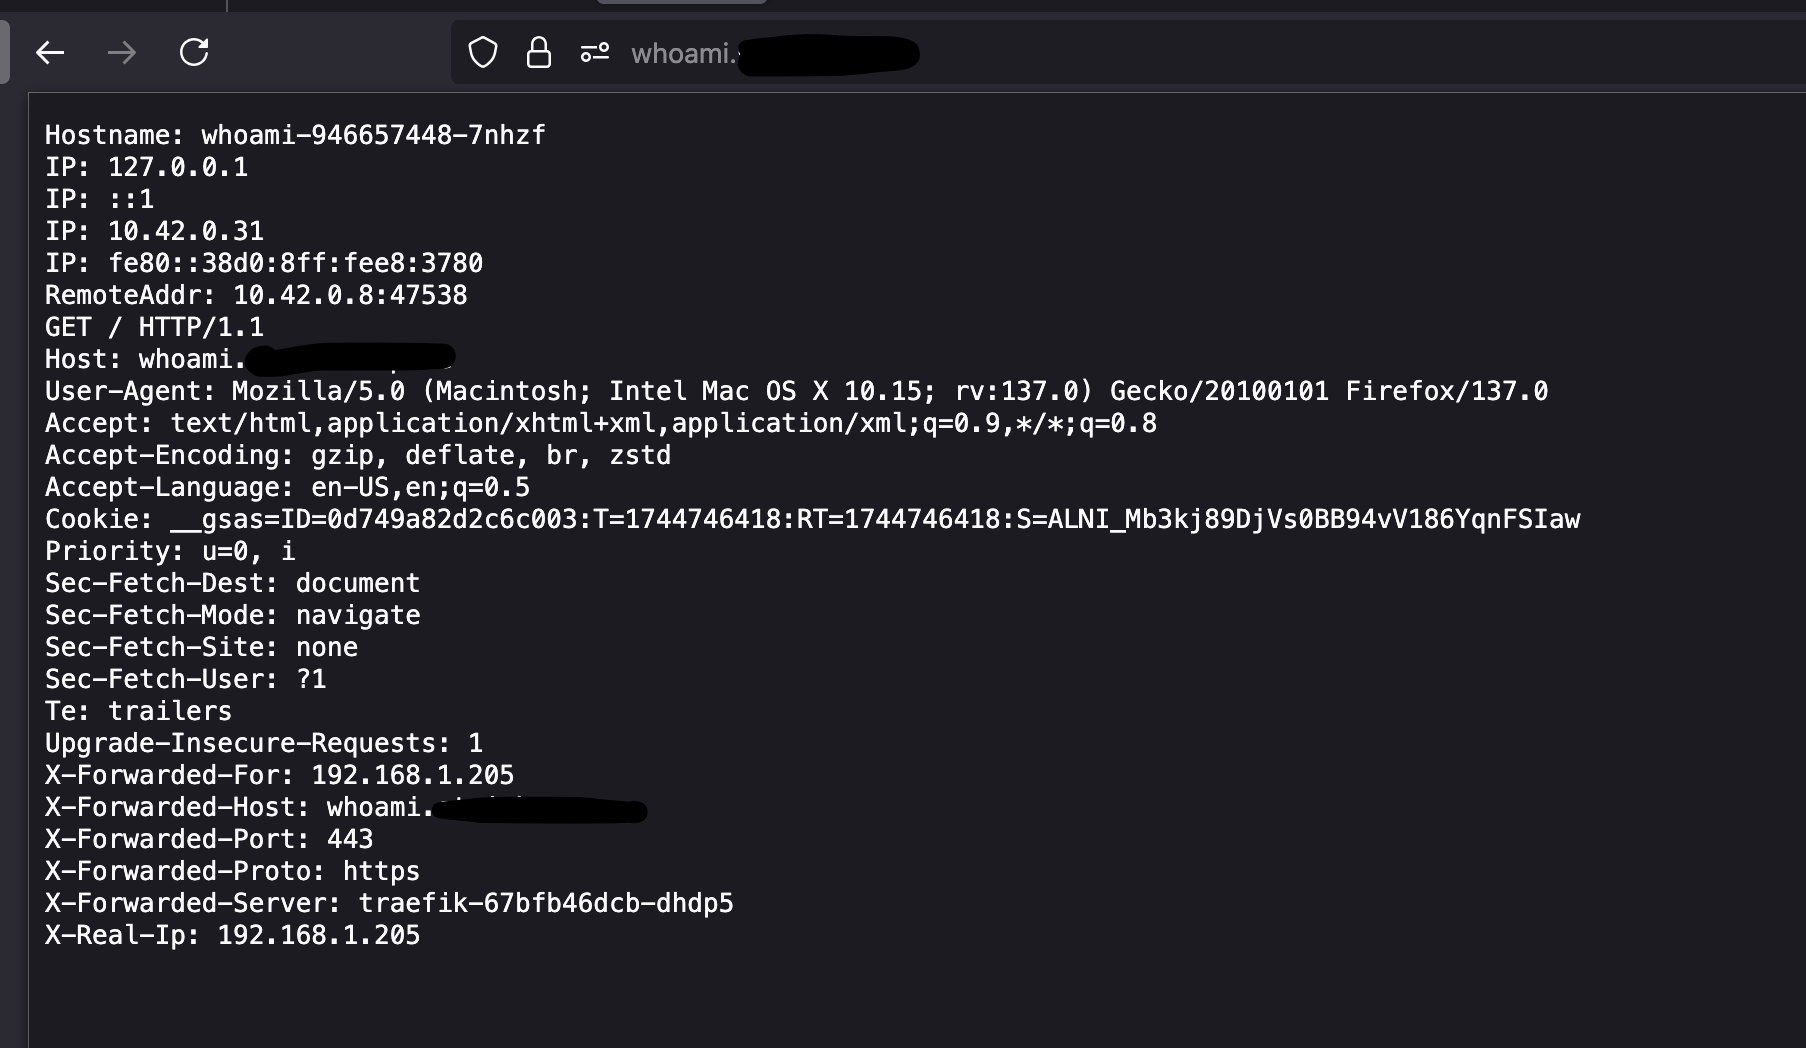Image resolution: width=1806 pixels, height=1048 pixels.
Task: Click the Accept-Encoding header text
Action: click(x=358, y=455)
